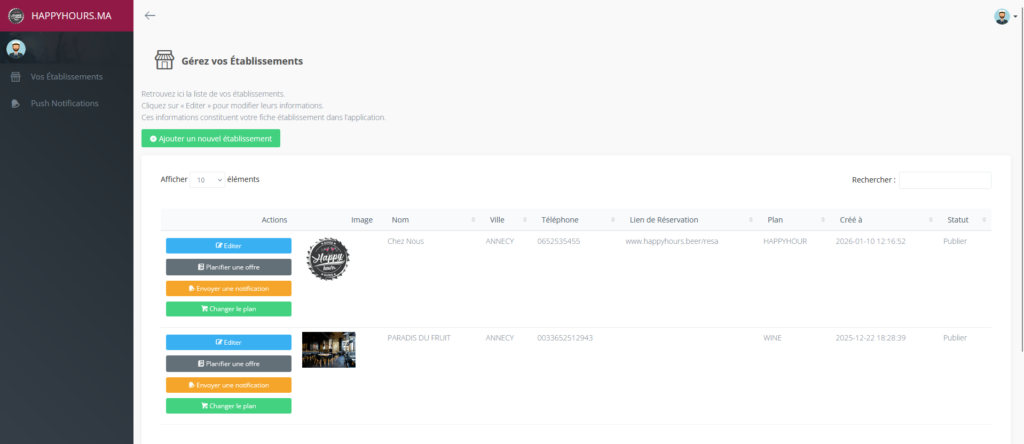The height and width of the screenshot is (444, 1024).
Task: Open the Chez Nous logo thumbnail
Action: [x=328, y=259]
